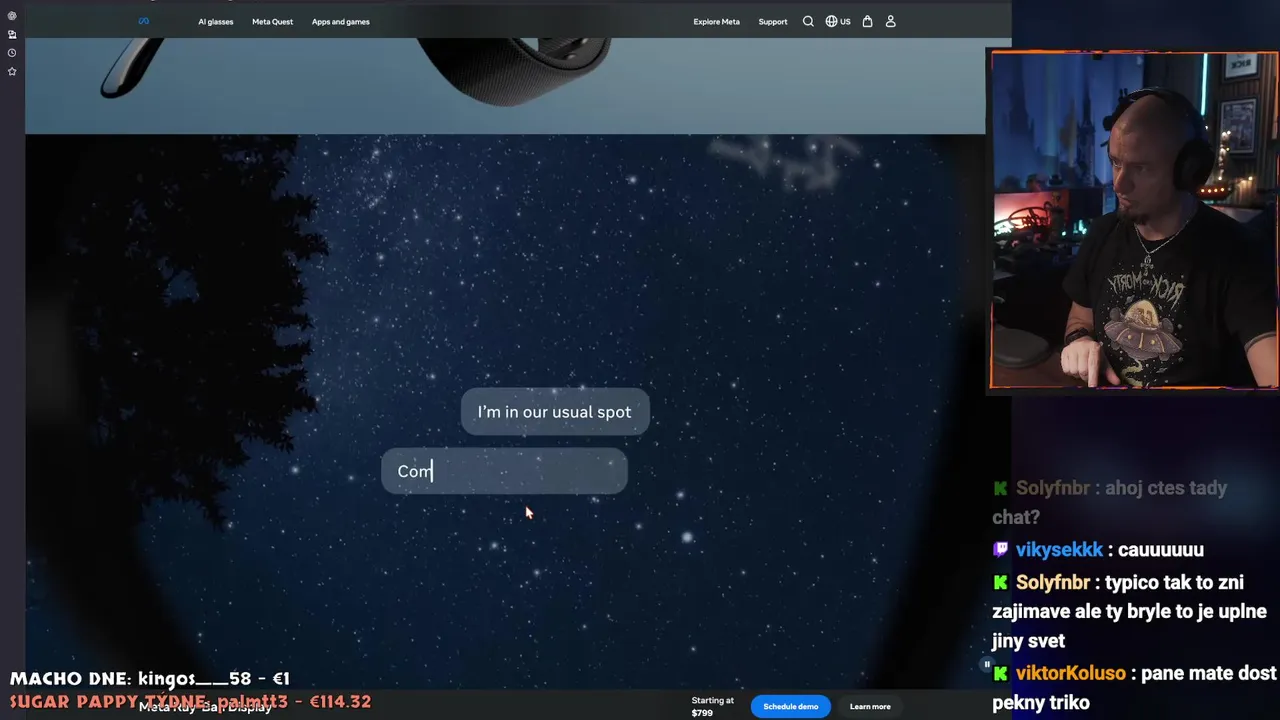Click the second browser sidebar icon
The width and height of the screenshot is (1280, 720).
pyautogui.click(x=12, y=34)
